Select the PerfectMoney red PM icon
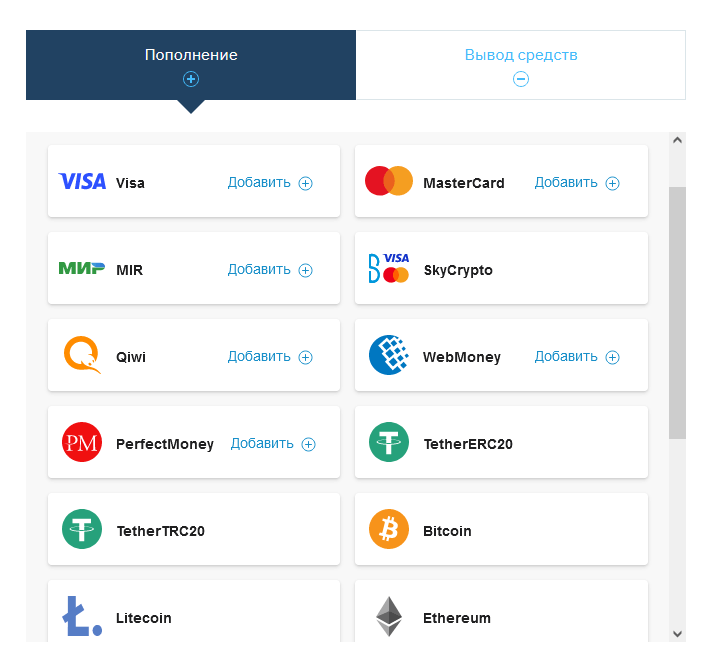Image resolution: width=701 pixels, height=657 pixels. tap(82, 443)
